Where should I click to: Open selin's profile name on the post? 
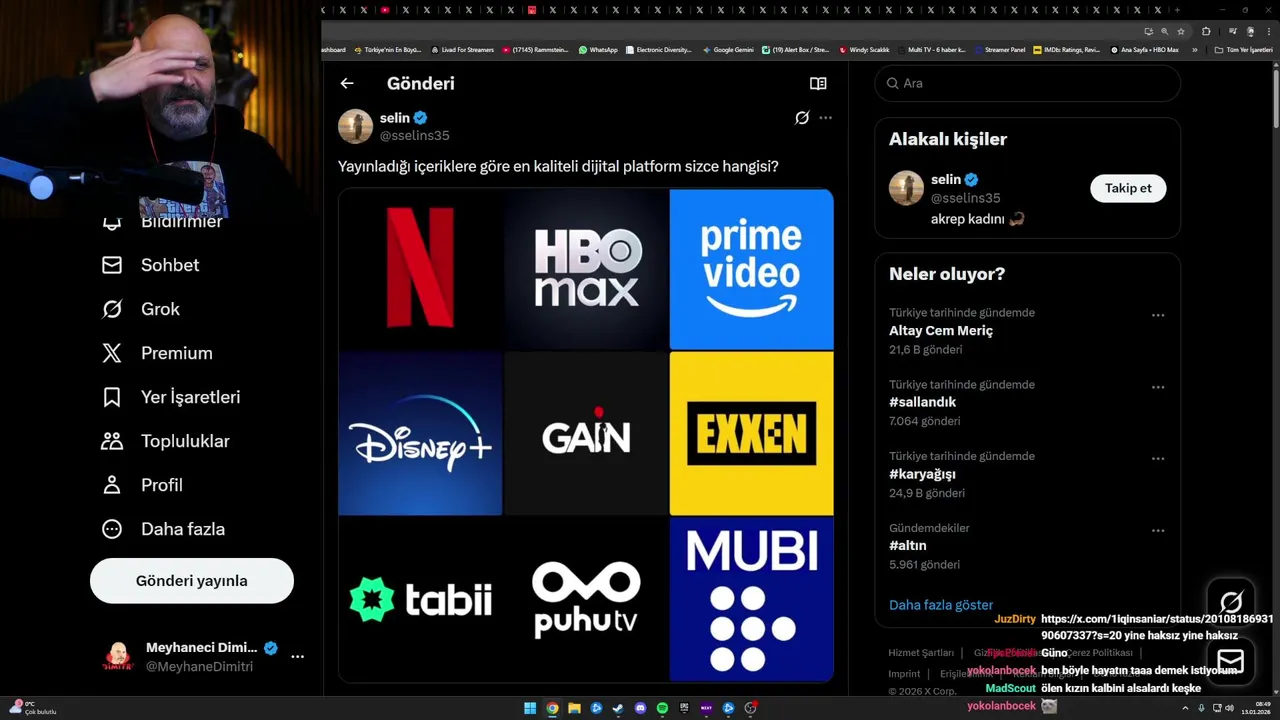(x=395, y=118)
